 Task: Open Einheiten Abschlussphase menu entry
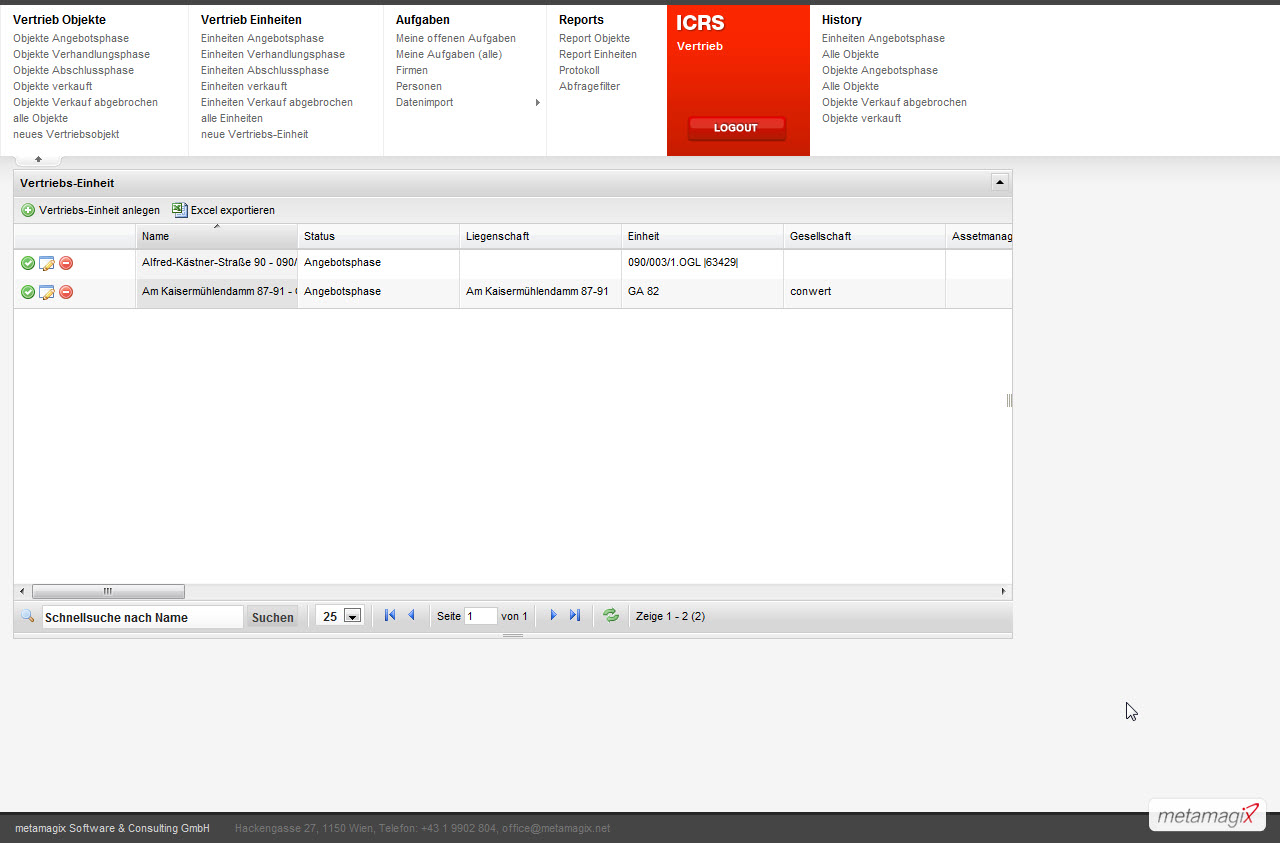pos(265,70)
